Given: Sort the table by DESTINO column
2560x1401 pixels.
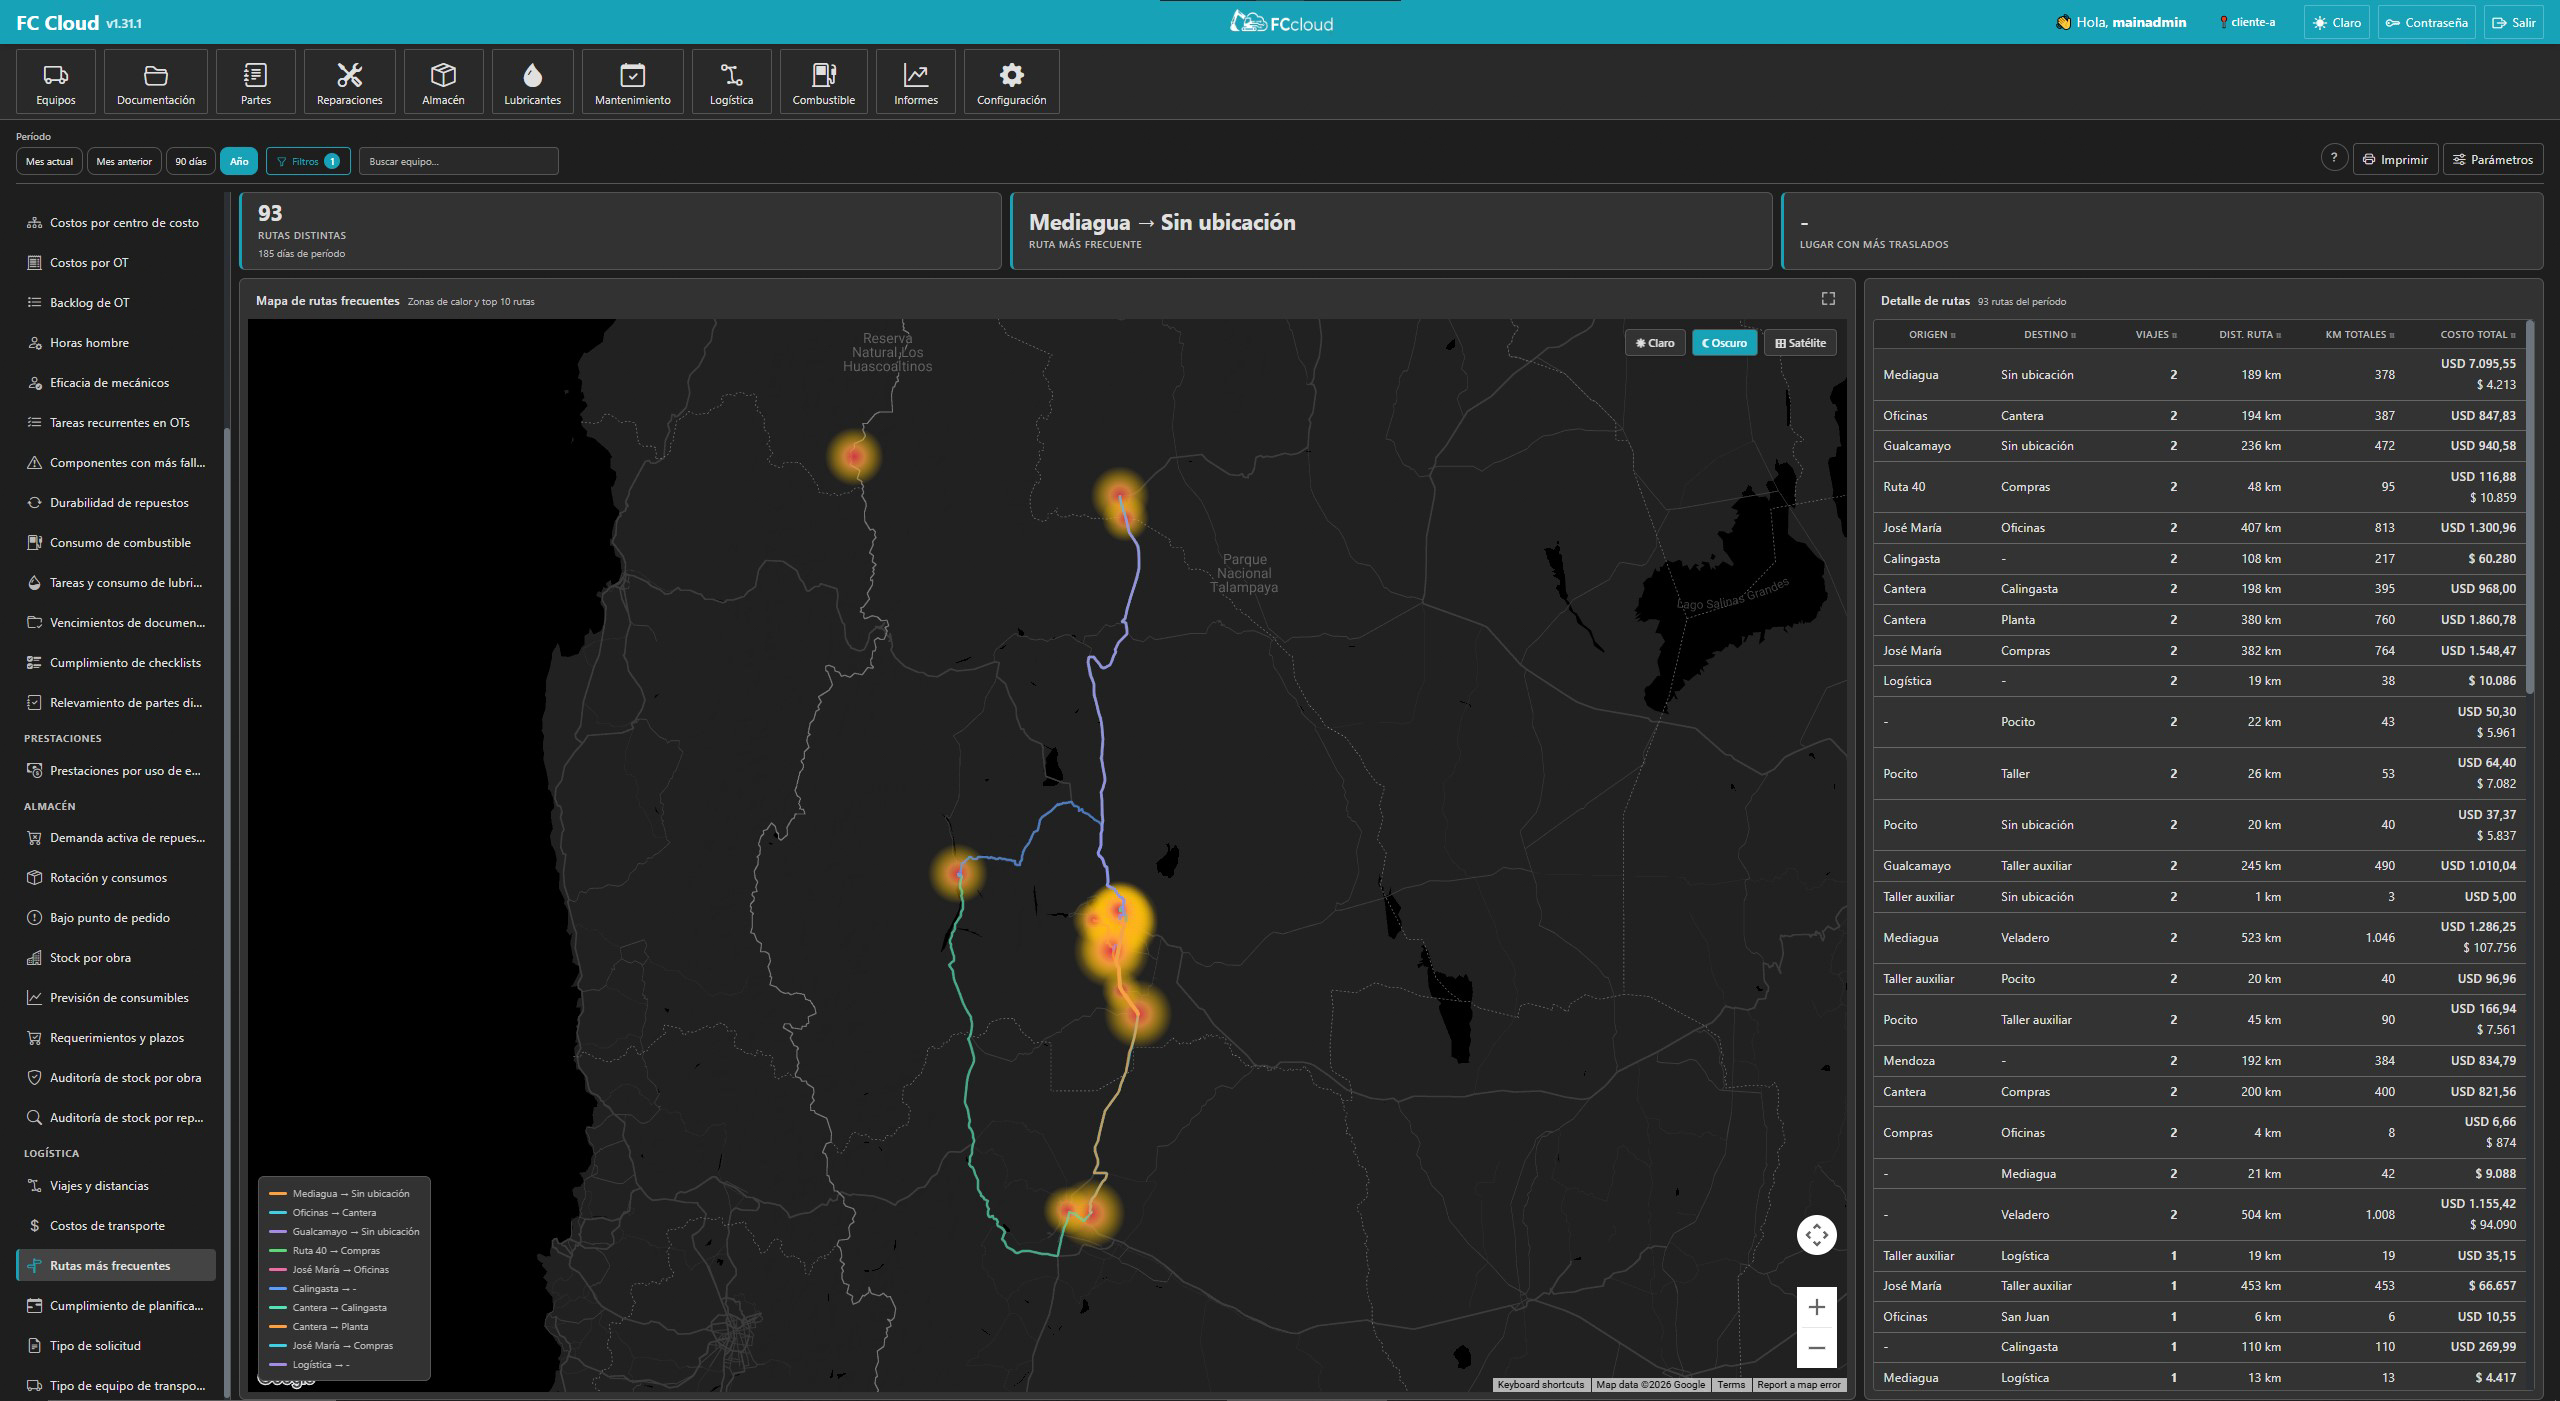Looking at the screenshot, I should pos(2050,335).
